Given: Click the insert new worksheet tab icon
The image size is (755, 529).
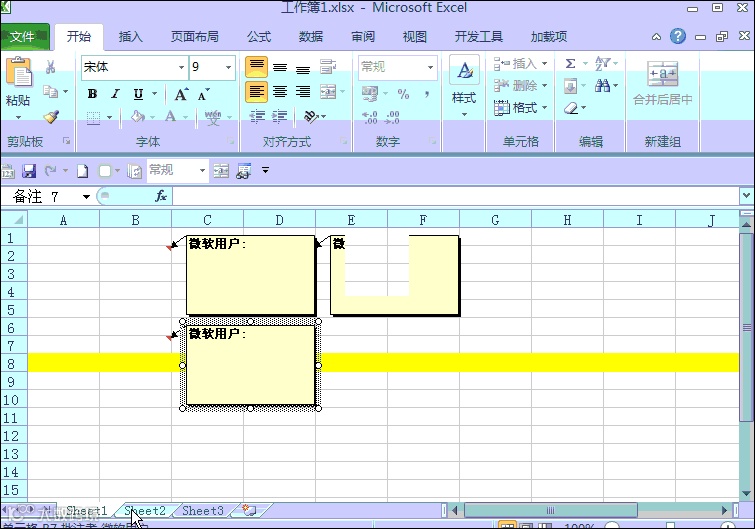Looking at the screenshot, I should click(x=249, y=510).
